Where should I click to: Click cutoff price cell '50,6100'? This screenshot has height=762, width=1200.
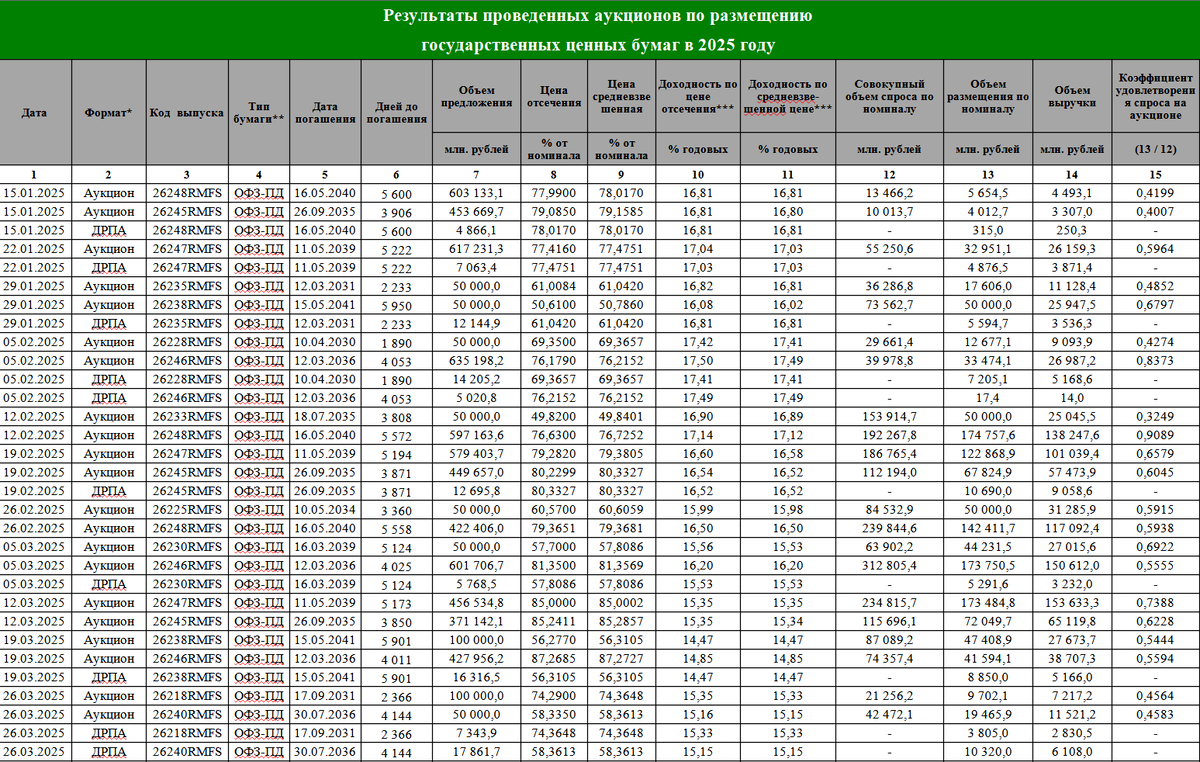point(553,304)
